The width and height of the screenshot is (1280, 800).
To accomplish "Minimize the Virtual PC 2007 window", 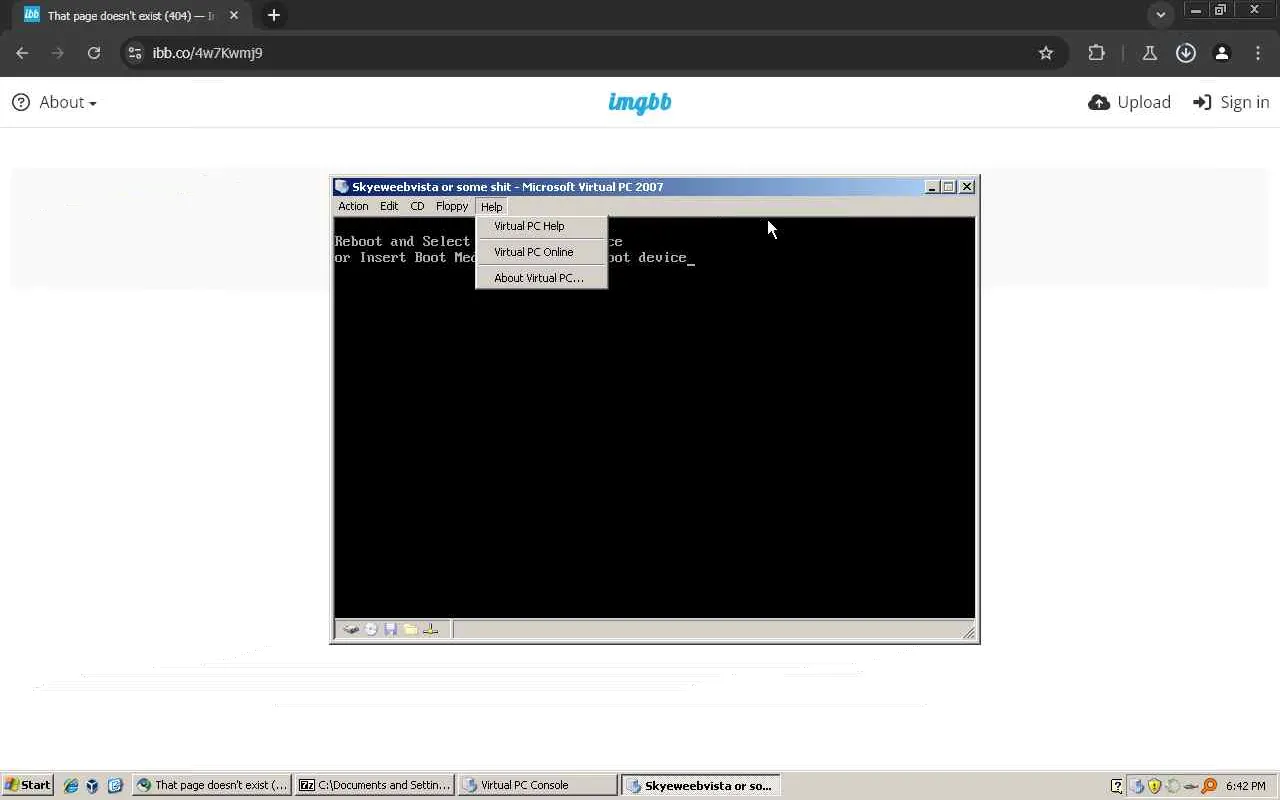I will 932,187.
